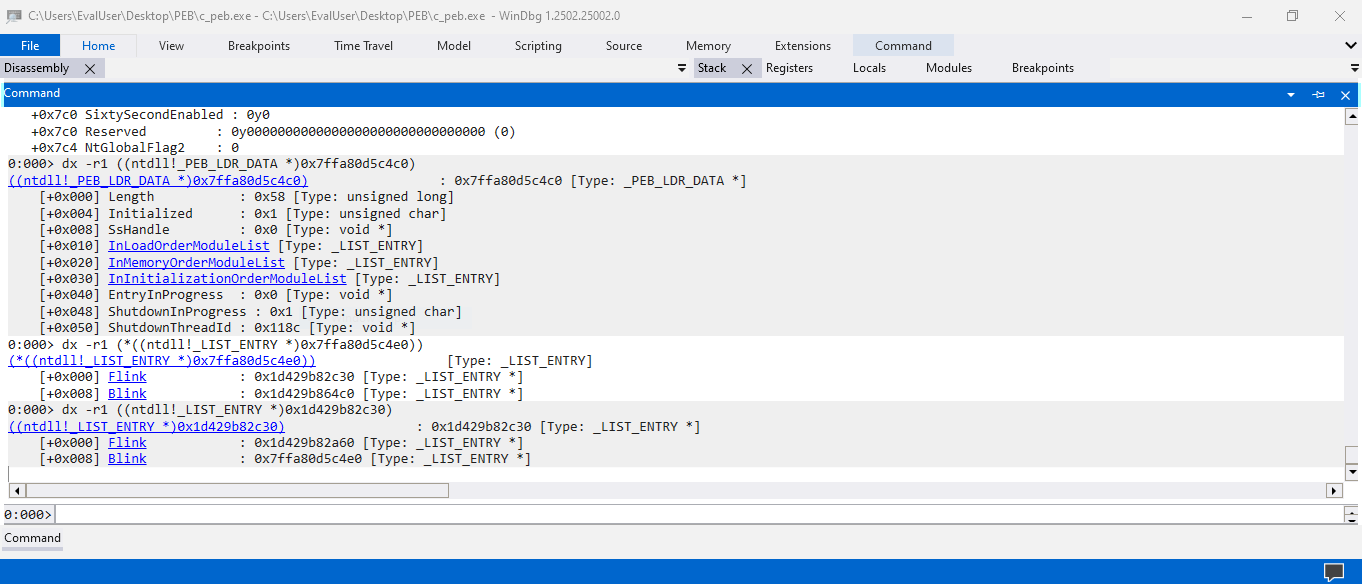Open the File menu
This screenshot has height=584, width=1362.
click(30, 46)
